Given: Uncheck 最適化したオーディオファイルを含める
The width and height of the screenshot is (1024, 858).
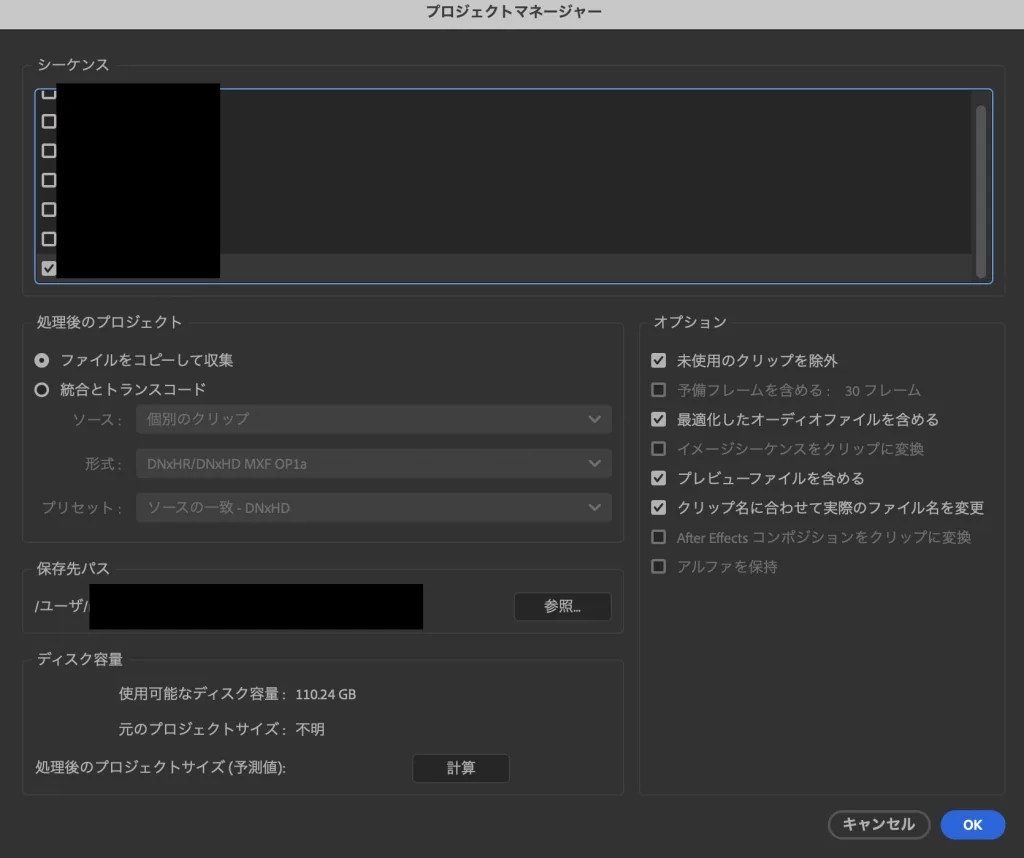Looking at the screenshot, I should [658, 419].
